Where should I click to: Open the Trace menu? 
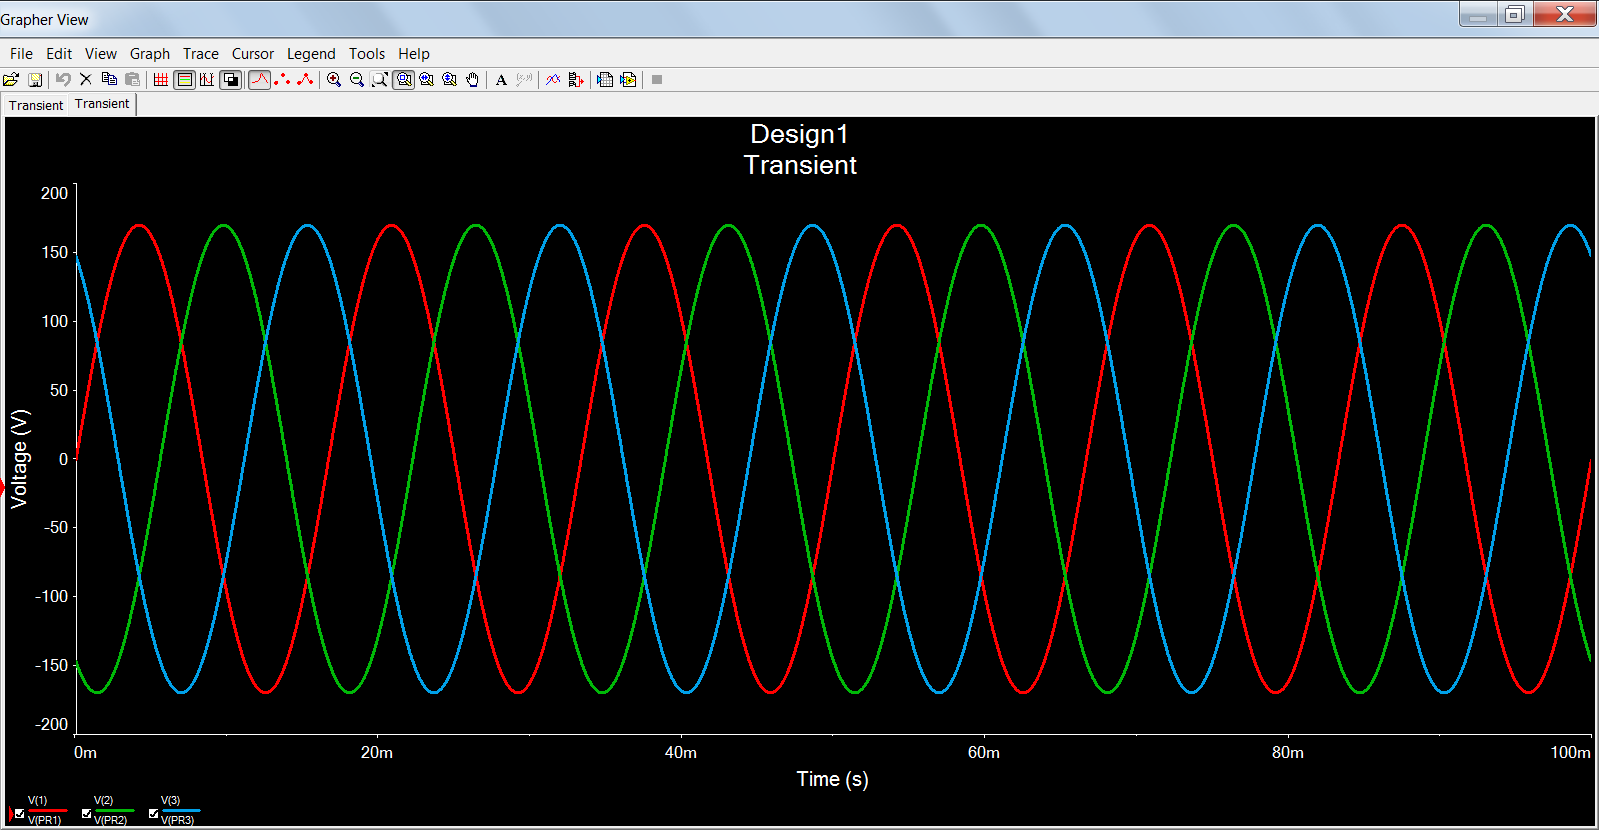point(200,54)
